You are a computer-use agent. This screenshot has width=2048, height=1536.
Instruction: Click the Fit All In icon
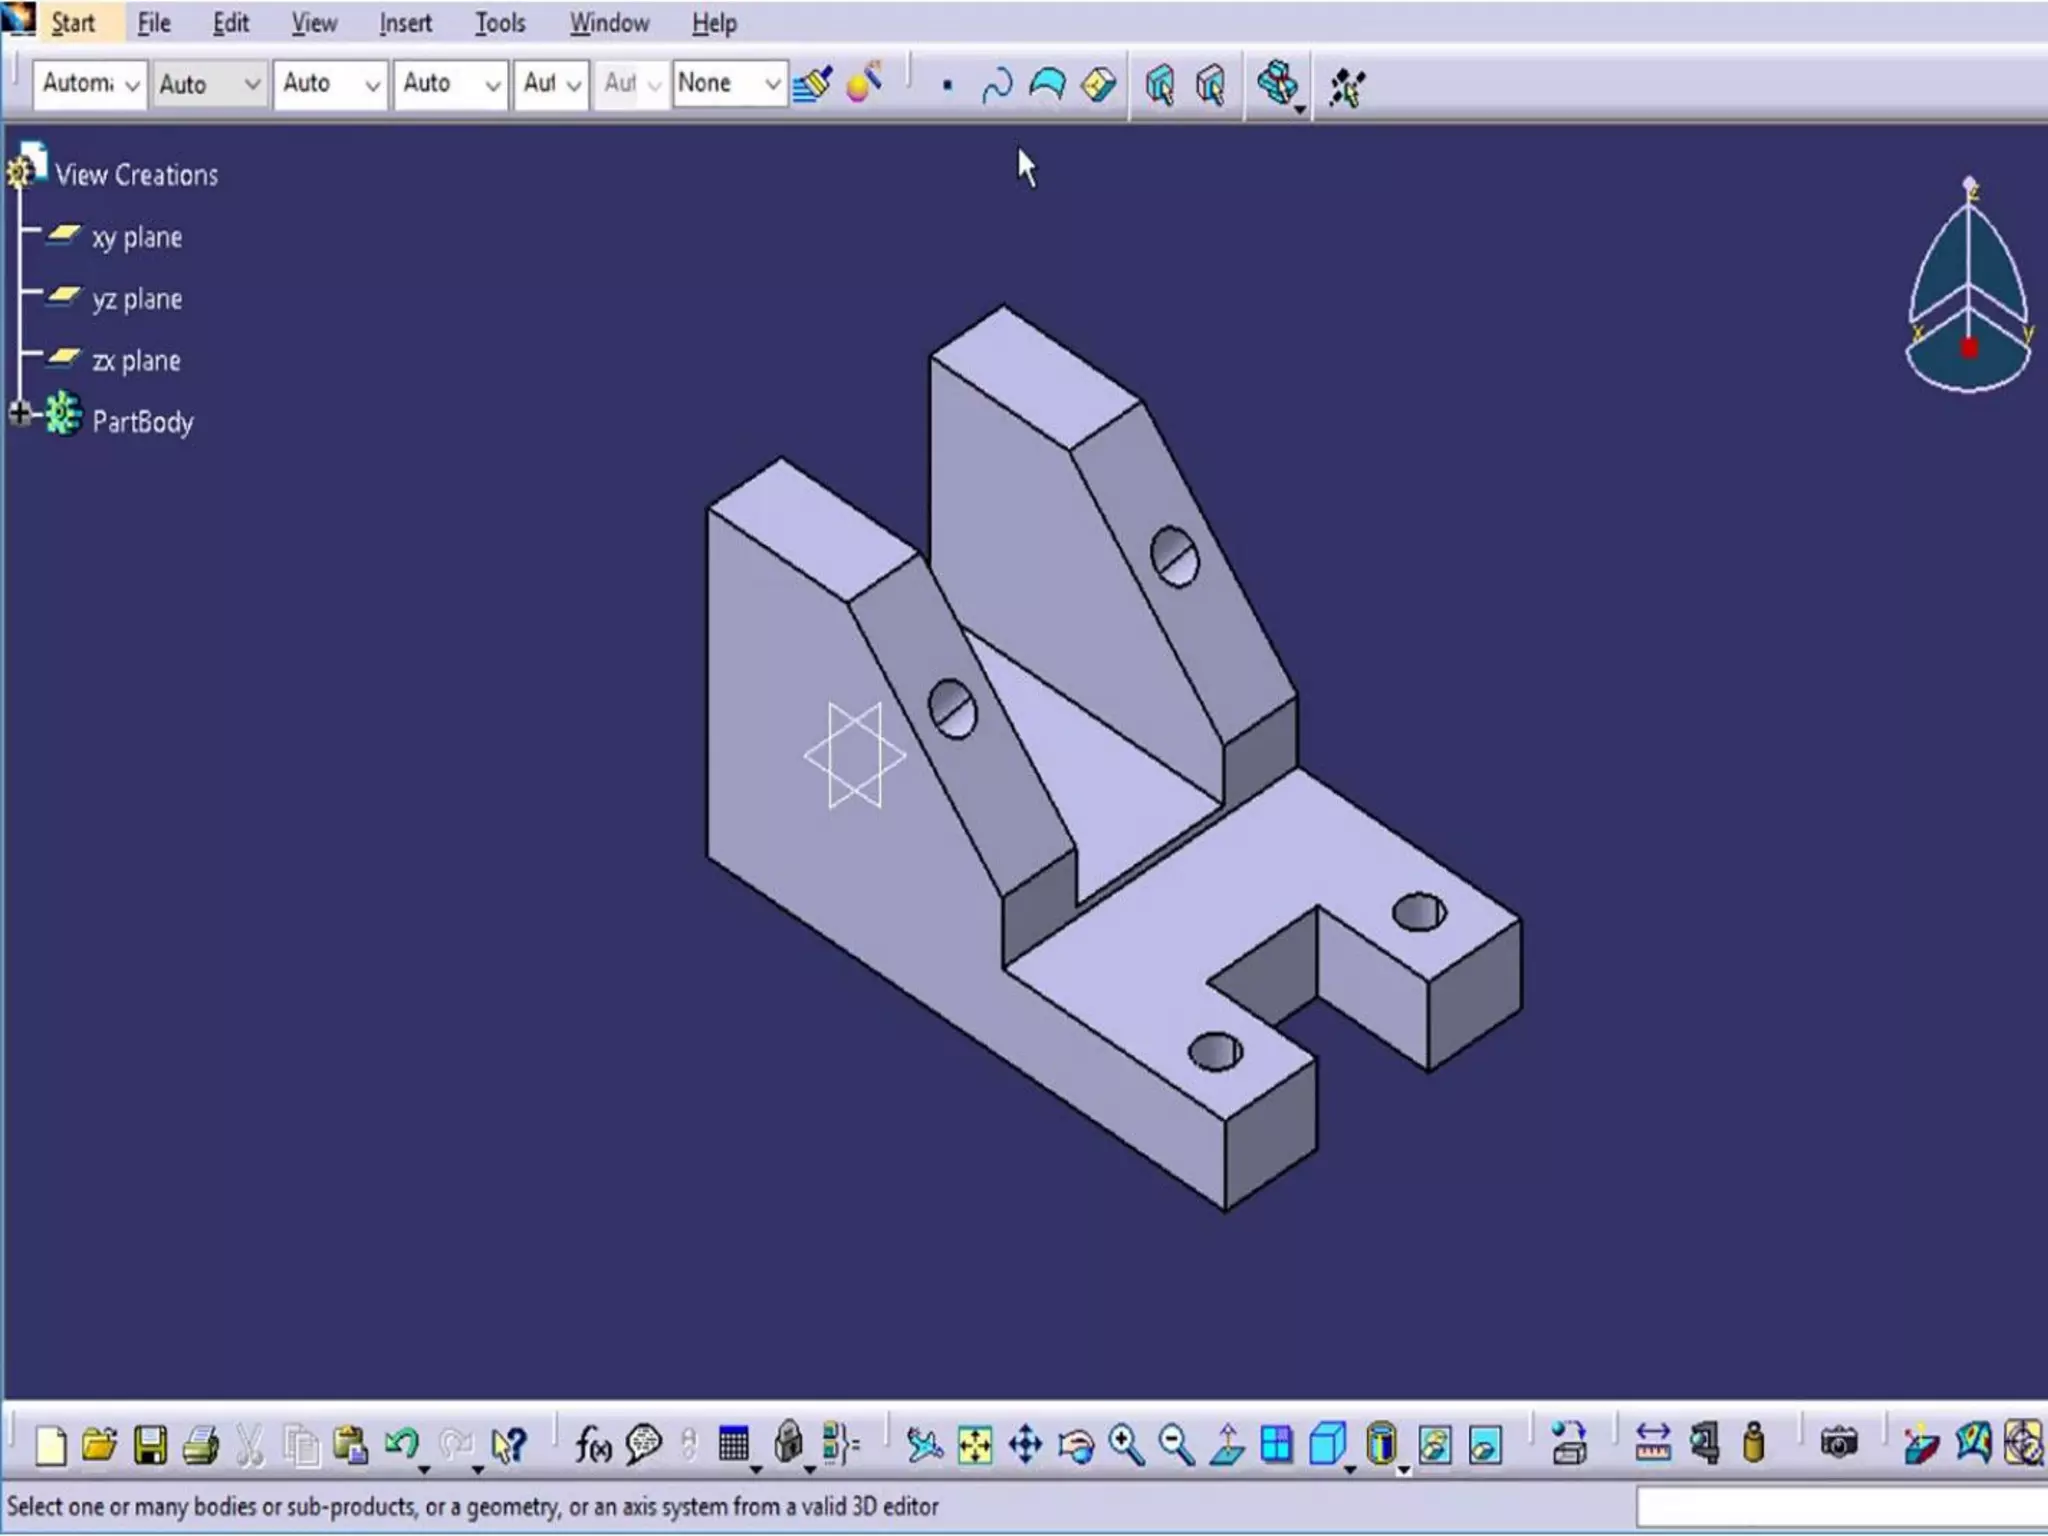[975, 1445]
